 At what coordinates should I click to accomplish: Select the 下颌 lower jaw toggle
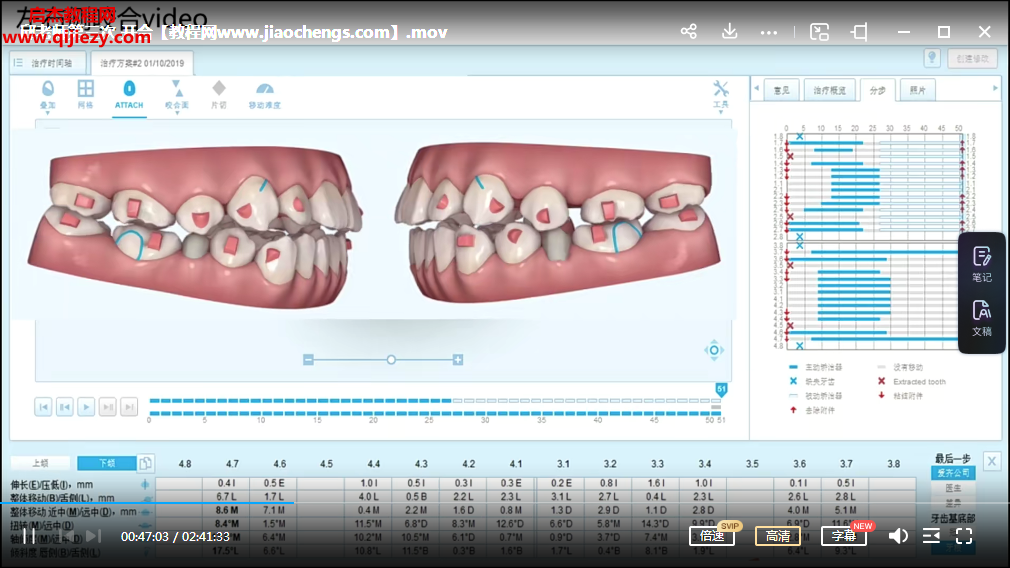(x=107, y=463)
